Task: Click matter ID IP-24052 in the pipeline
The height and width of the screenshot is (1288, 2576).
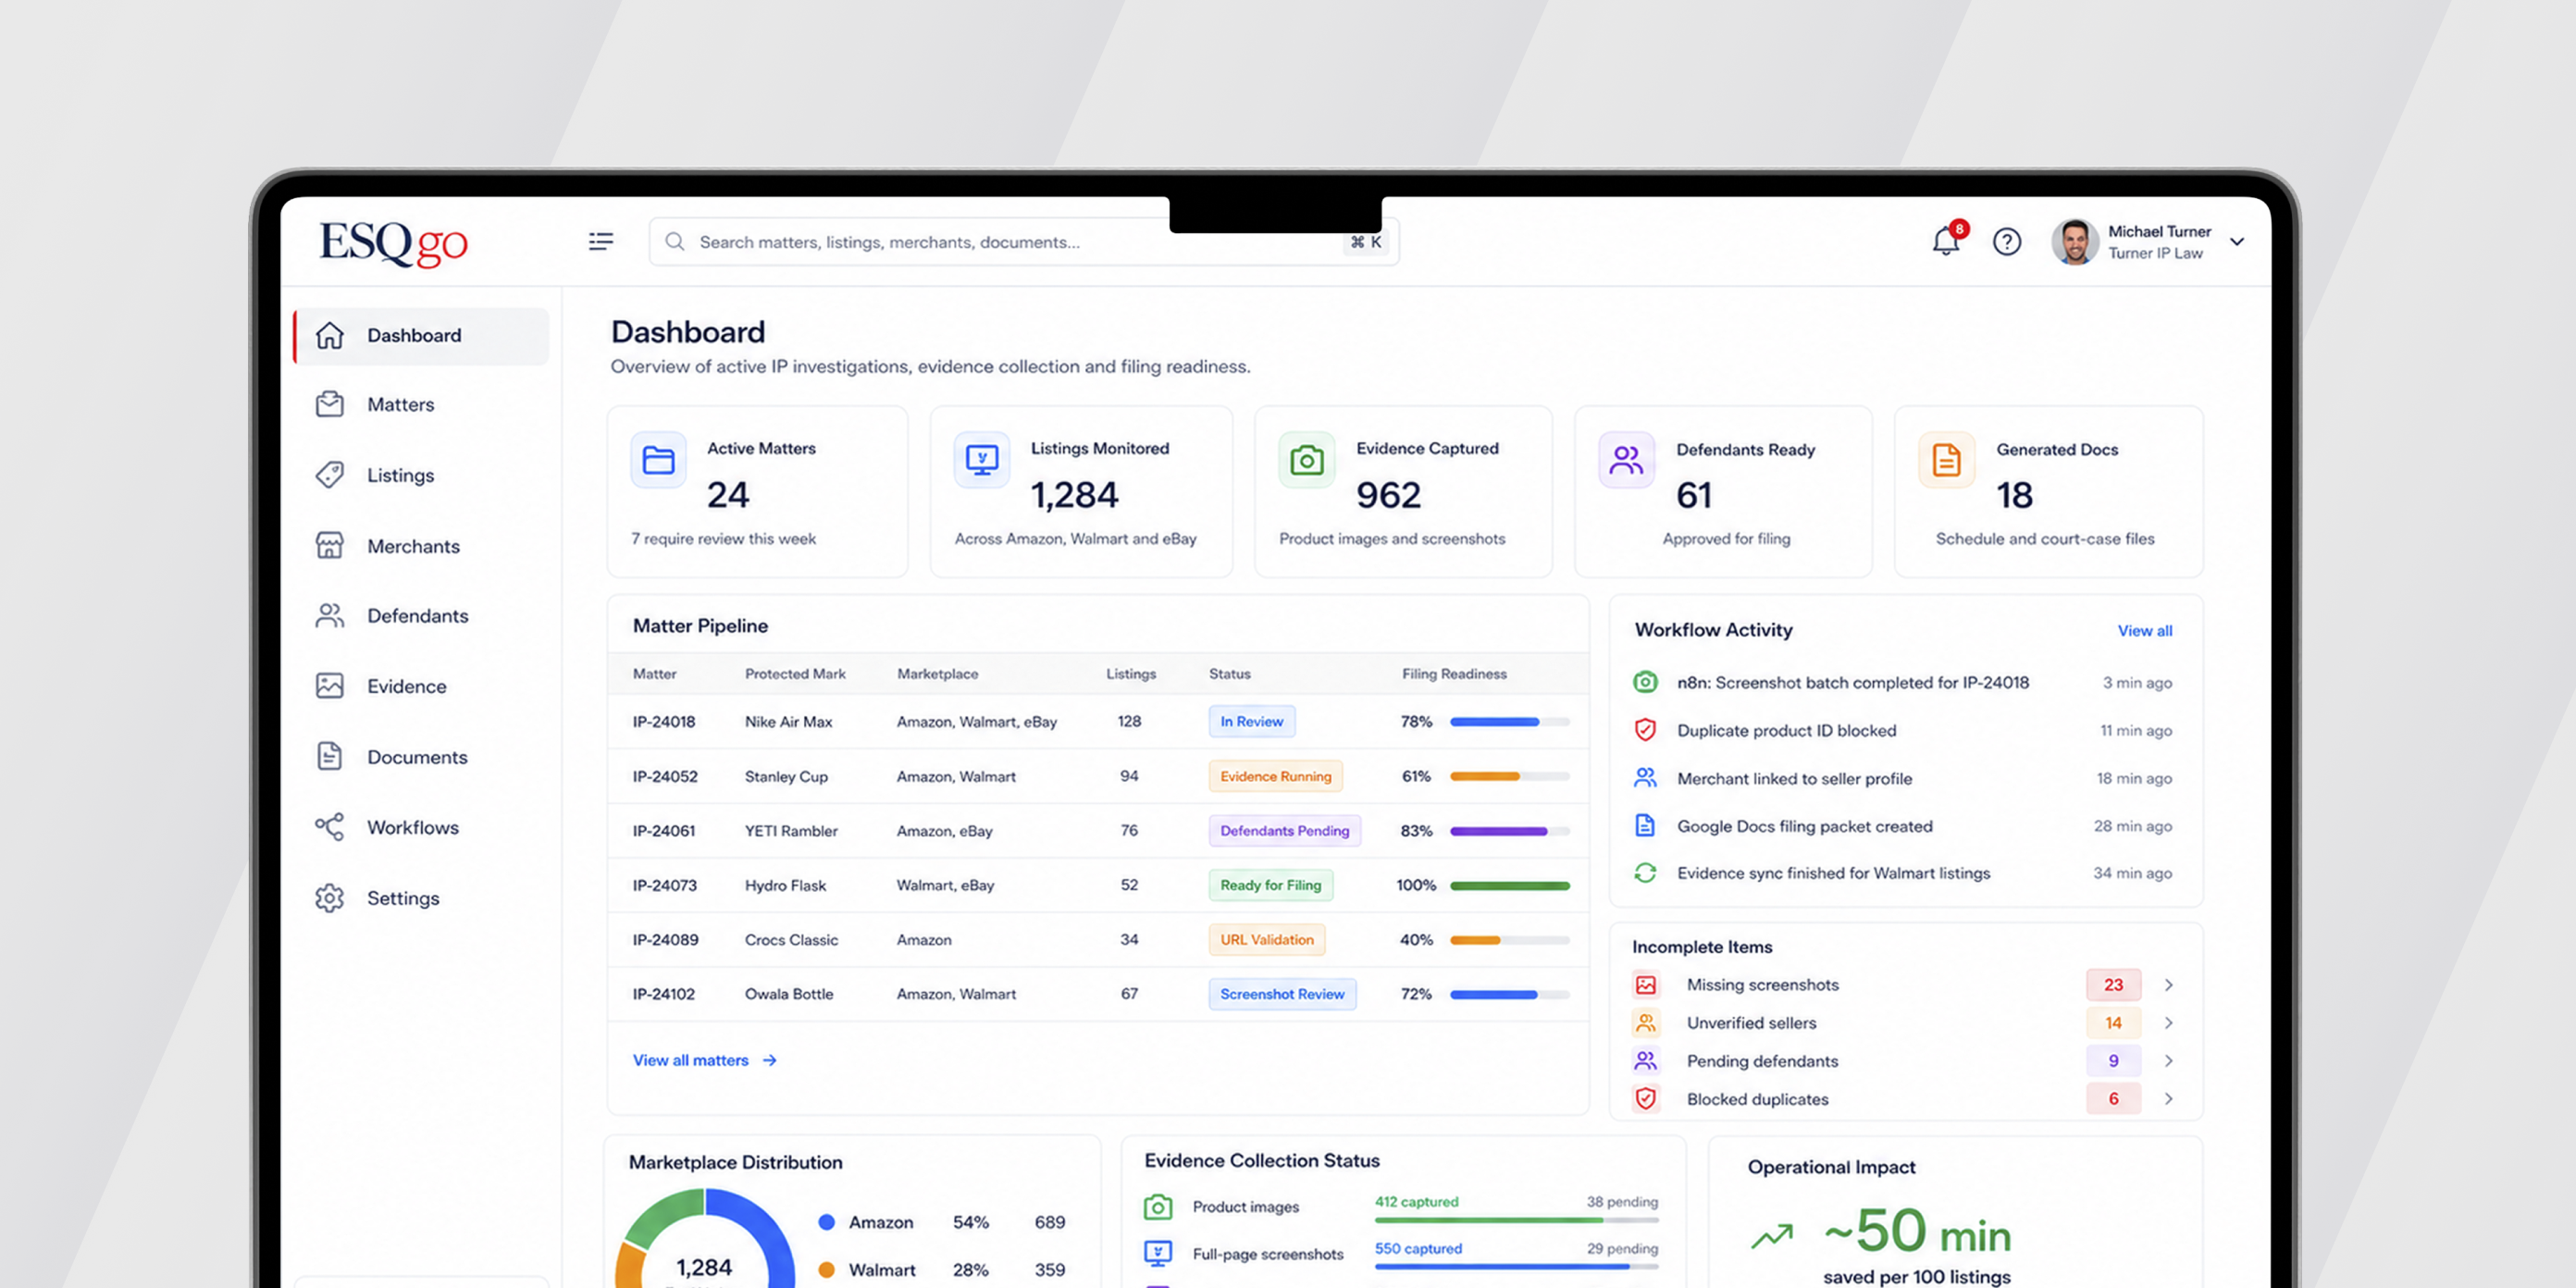Action: pyautogui.click(x=665, y=776)
